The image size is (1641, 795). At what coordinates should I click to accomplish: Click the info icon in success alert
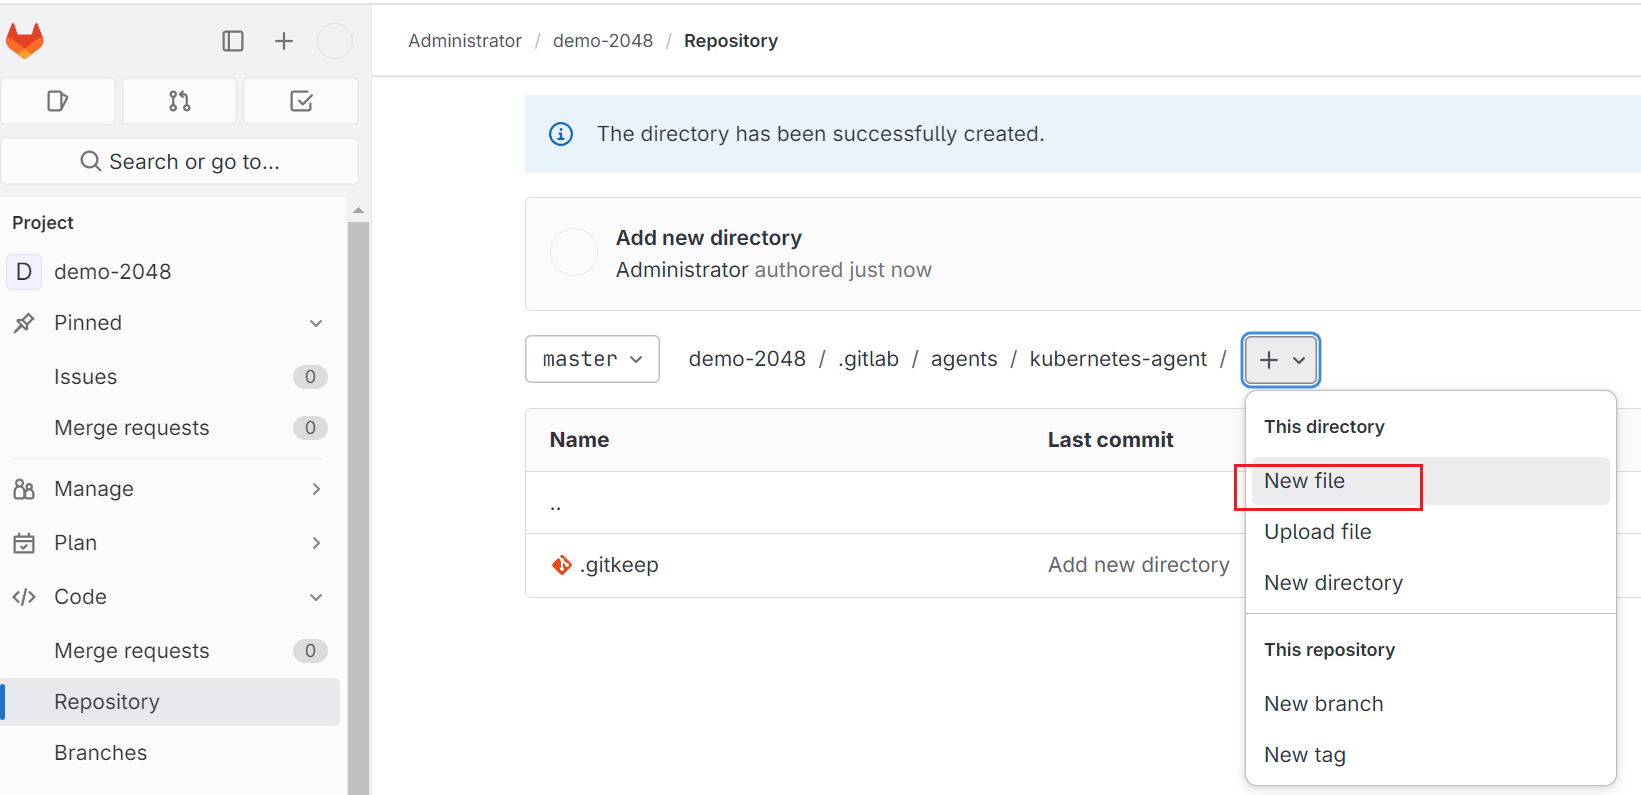pos(561,134)
